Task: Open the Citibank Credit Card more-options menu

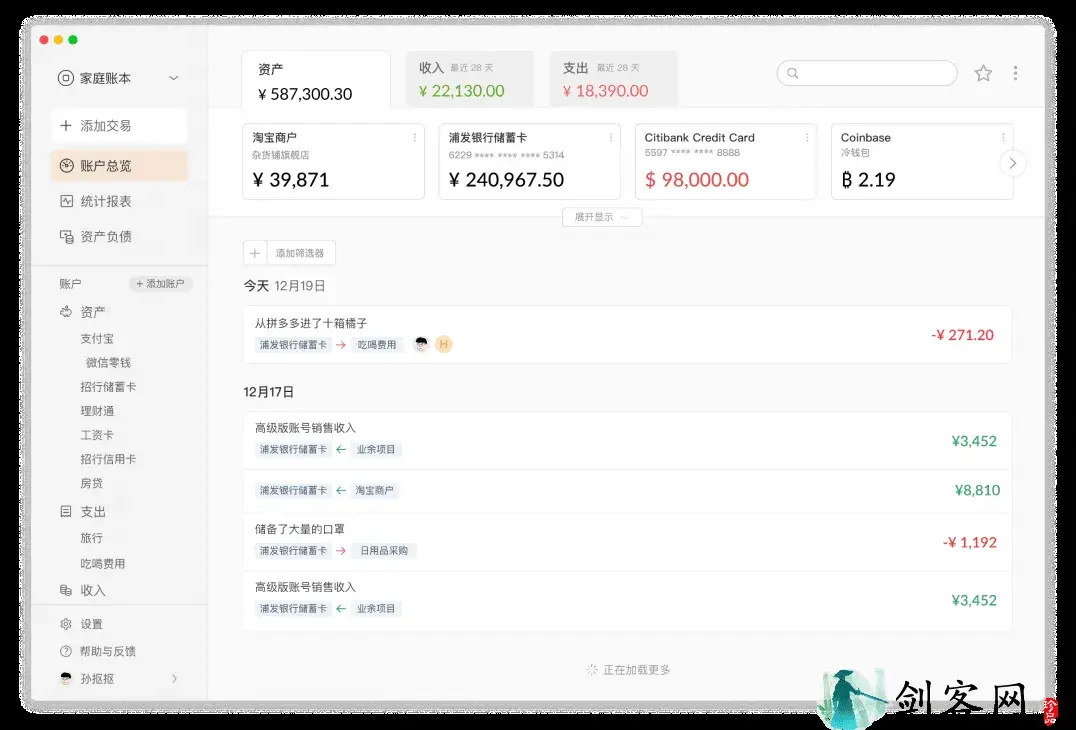Action: click(807, 138)
